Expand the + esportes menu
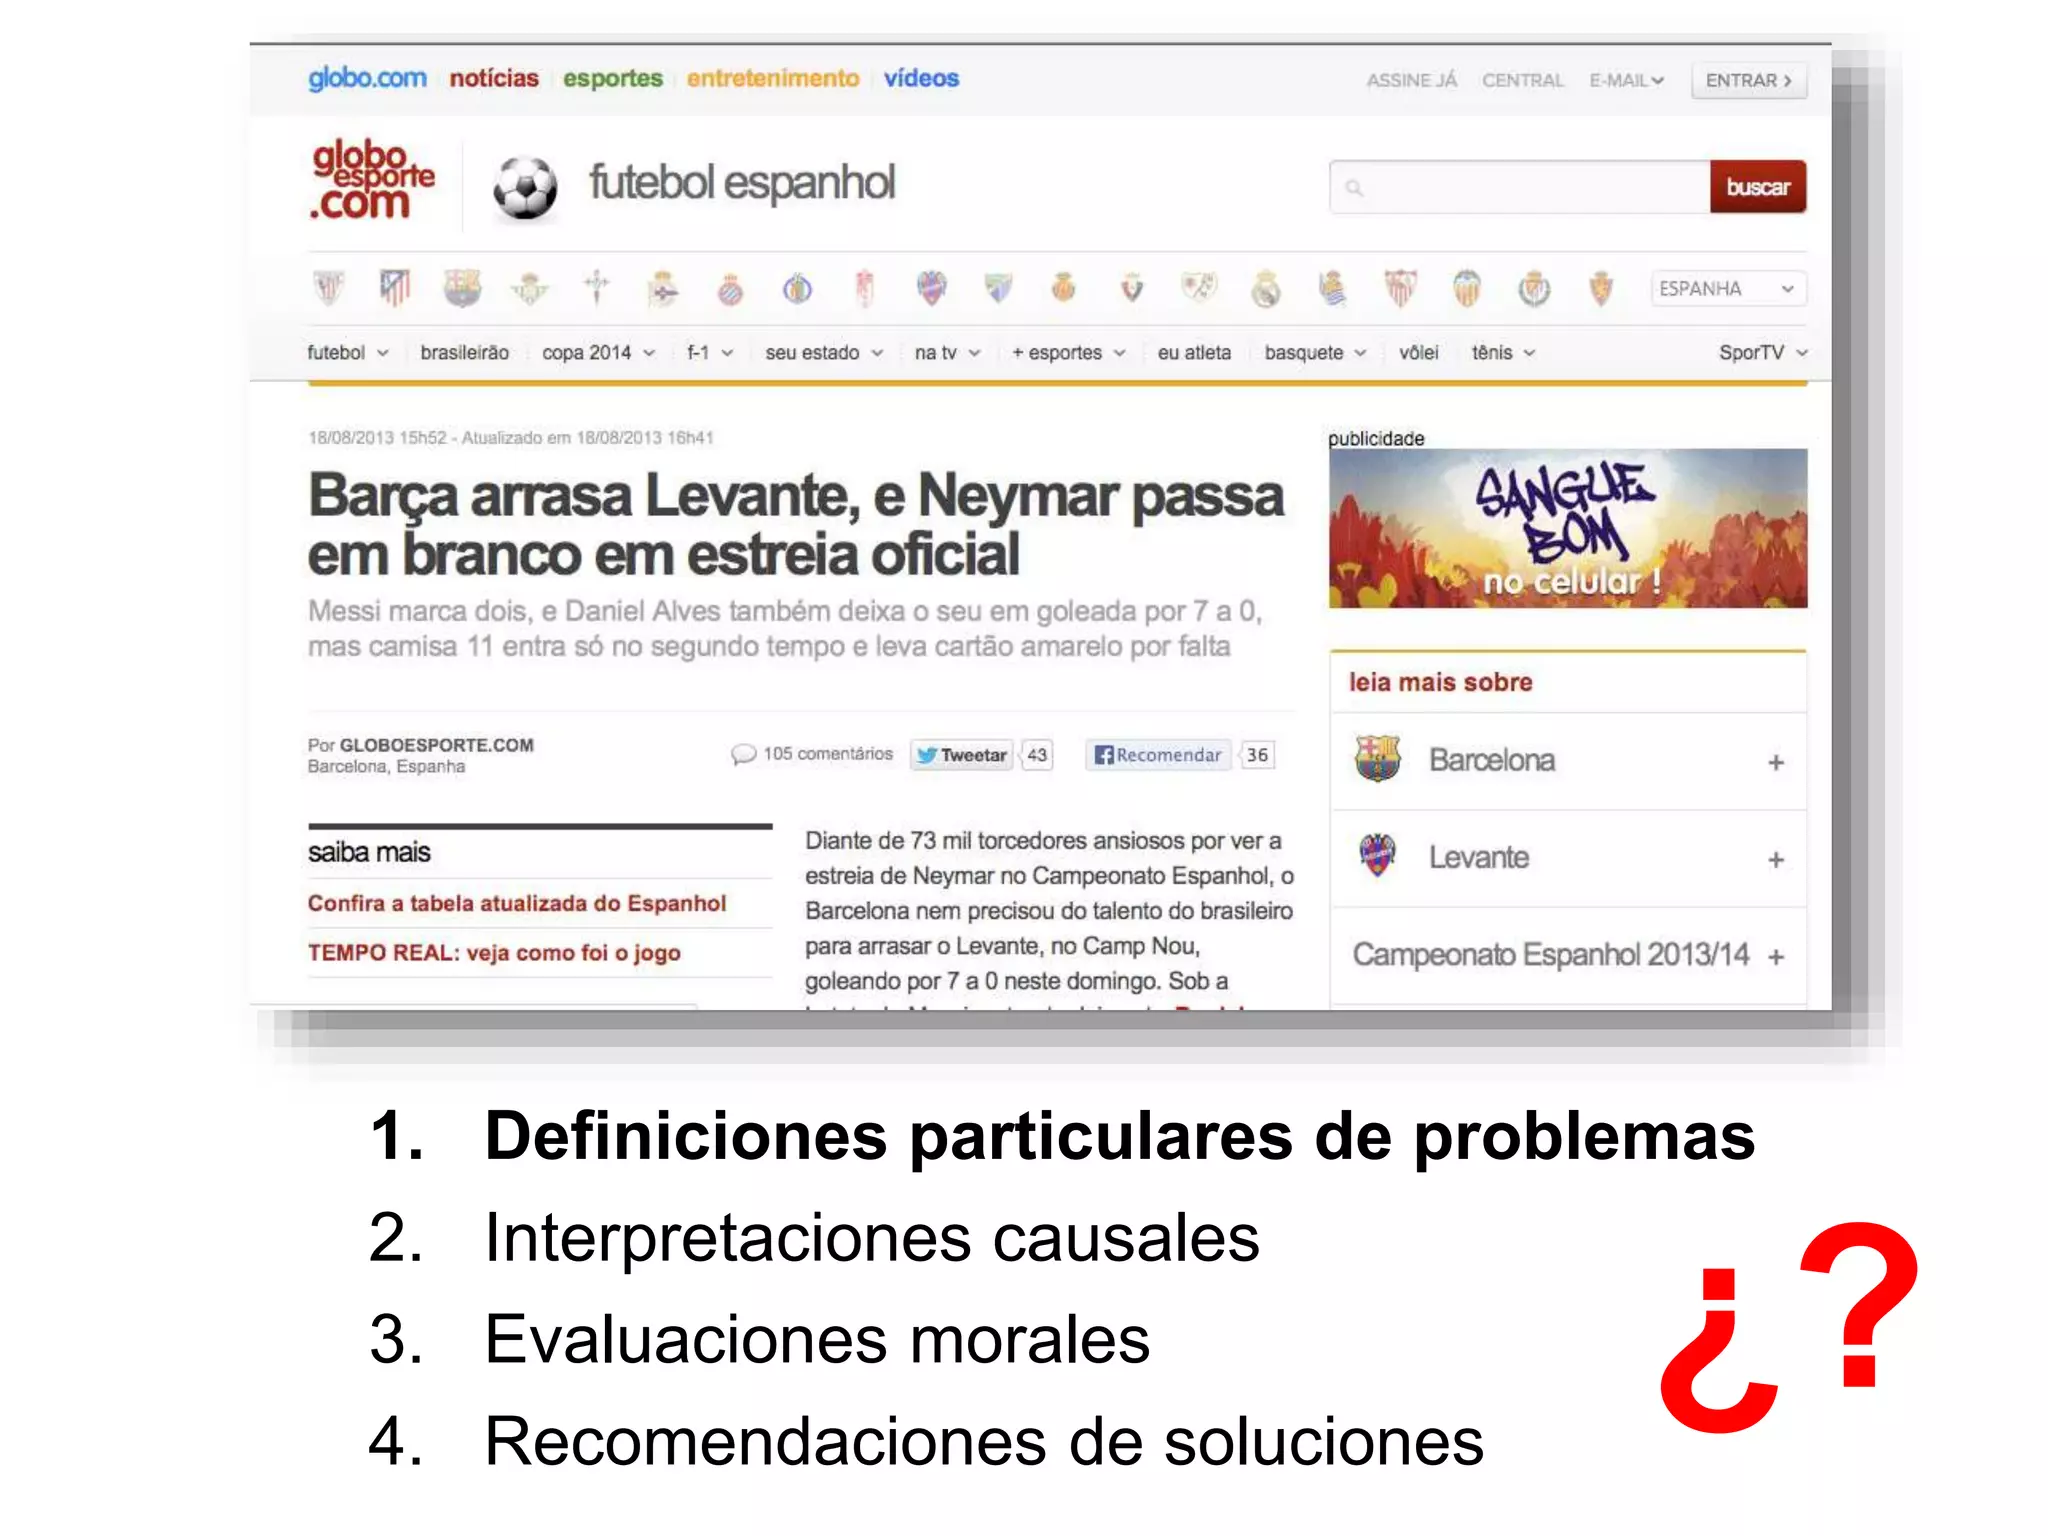Screen dimensions: 2048x1536 coord(1068,352)
